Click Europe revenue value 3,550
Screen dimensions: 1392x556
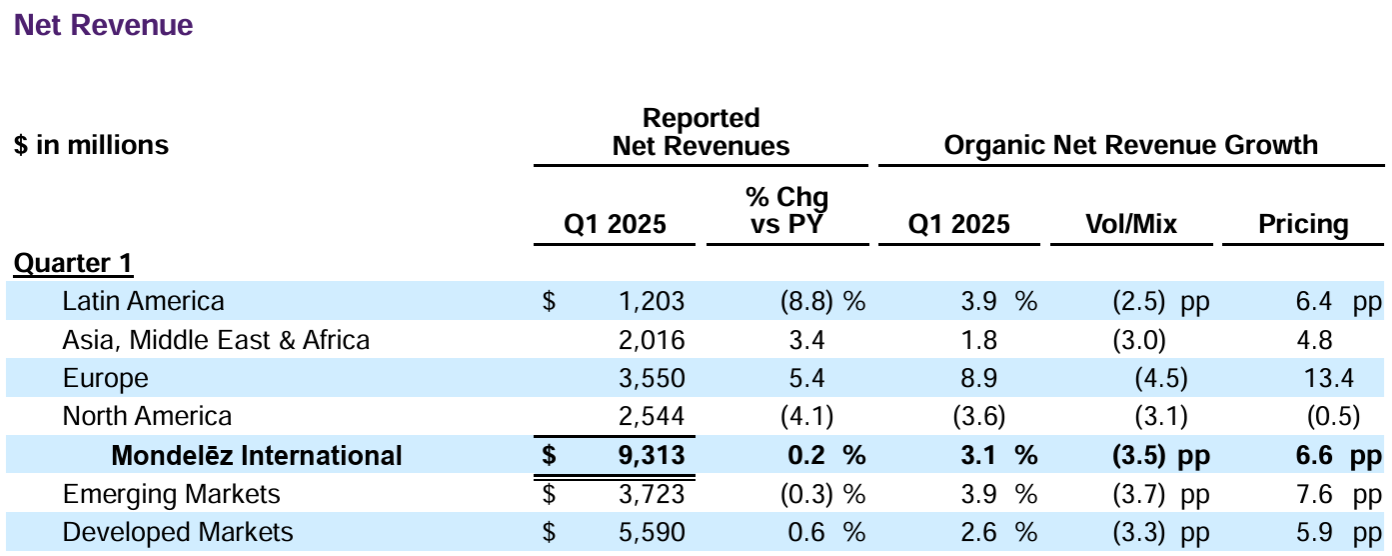click(x=652, y=378)
